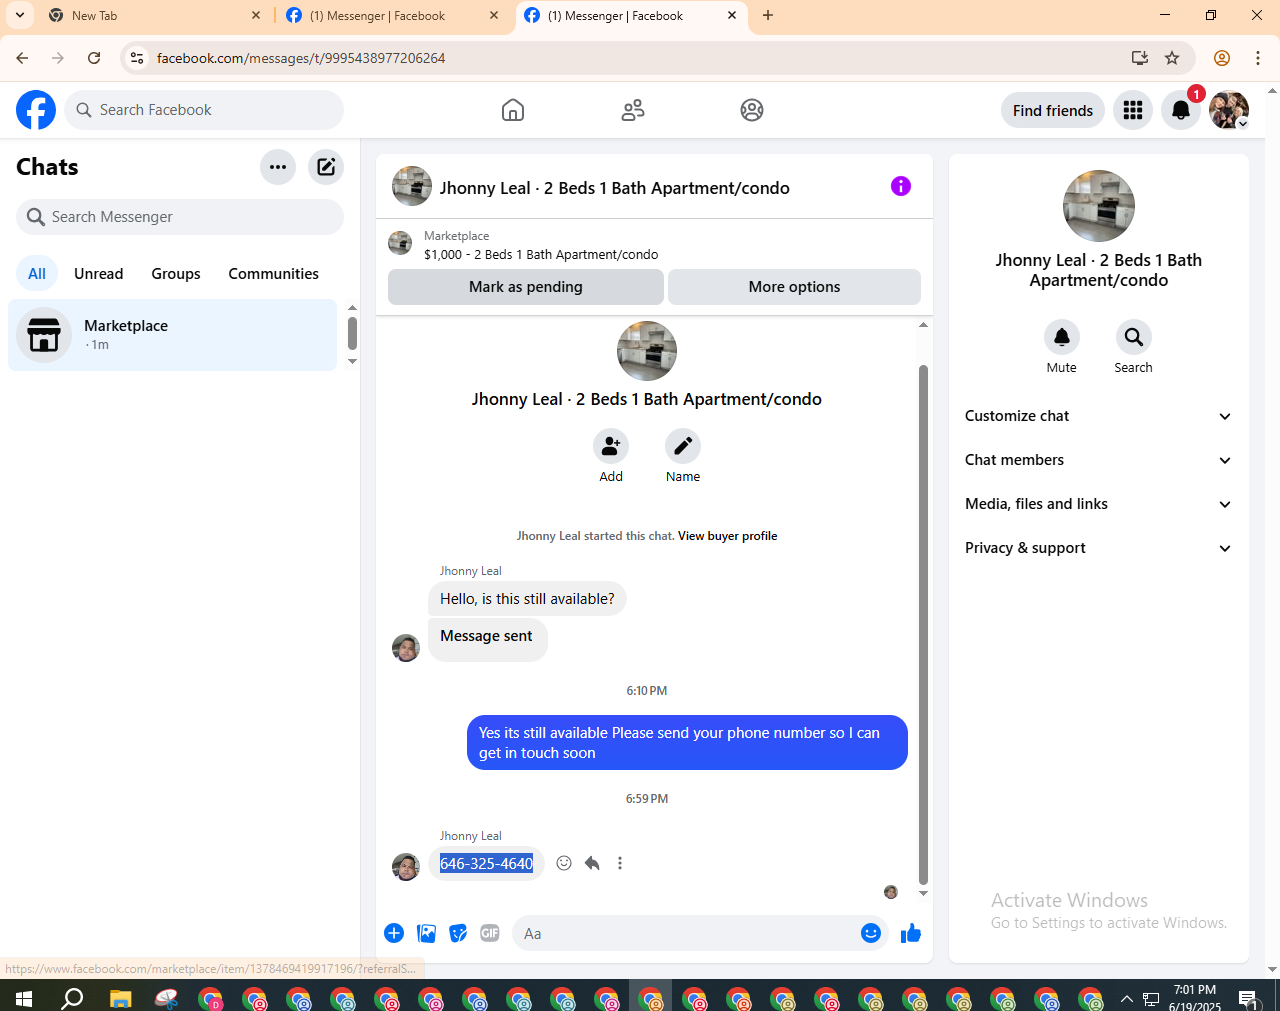Open the browser tab search dropdown
Screen dimensions: 1280x1011
pyautogui.click(x=20, y=15)
